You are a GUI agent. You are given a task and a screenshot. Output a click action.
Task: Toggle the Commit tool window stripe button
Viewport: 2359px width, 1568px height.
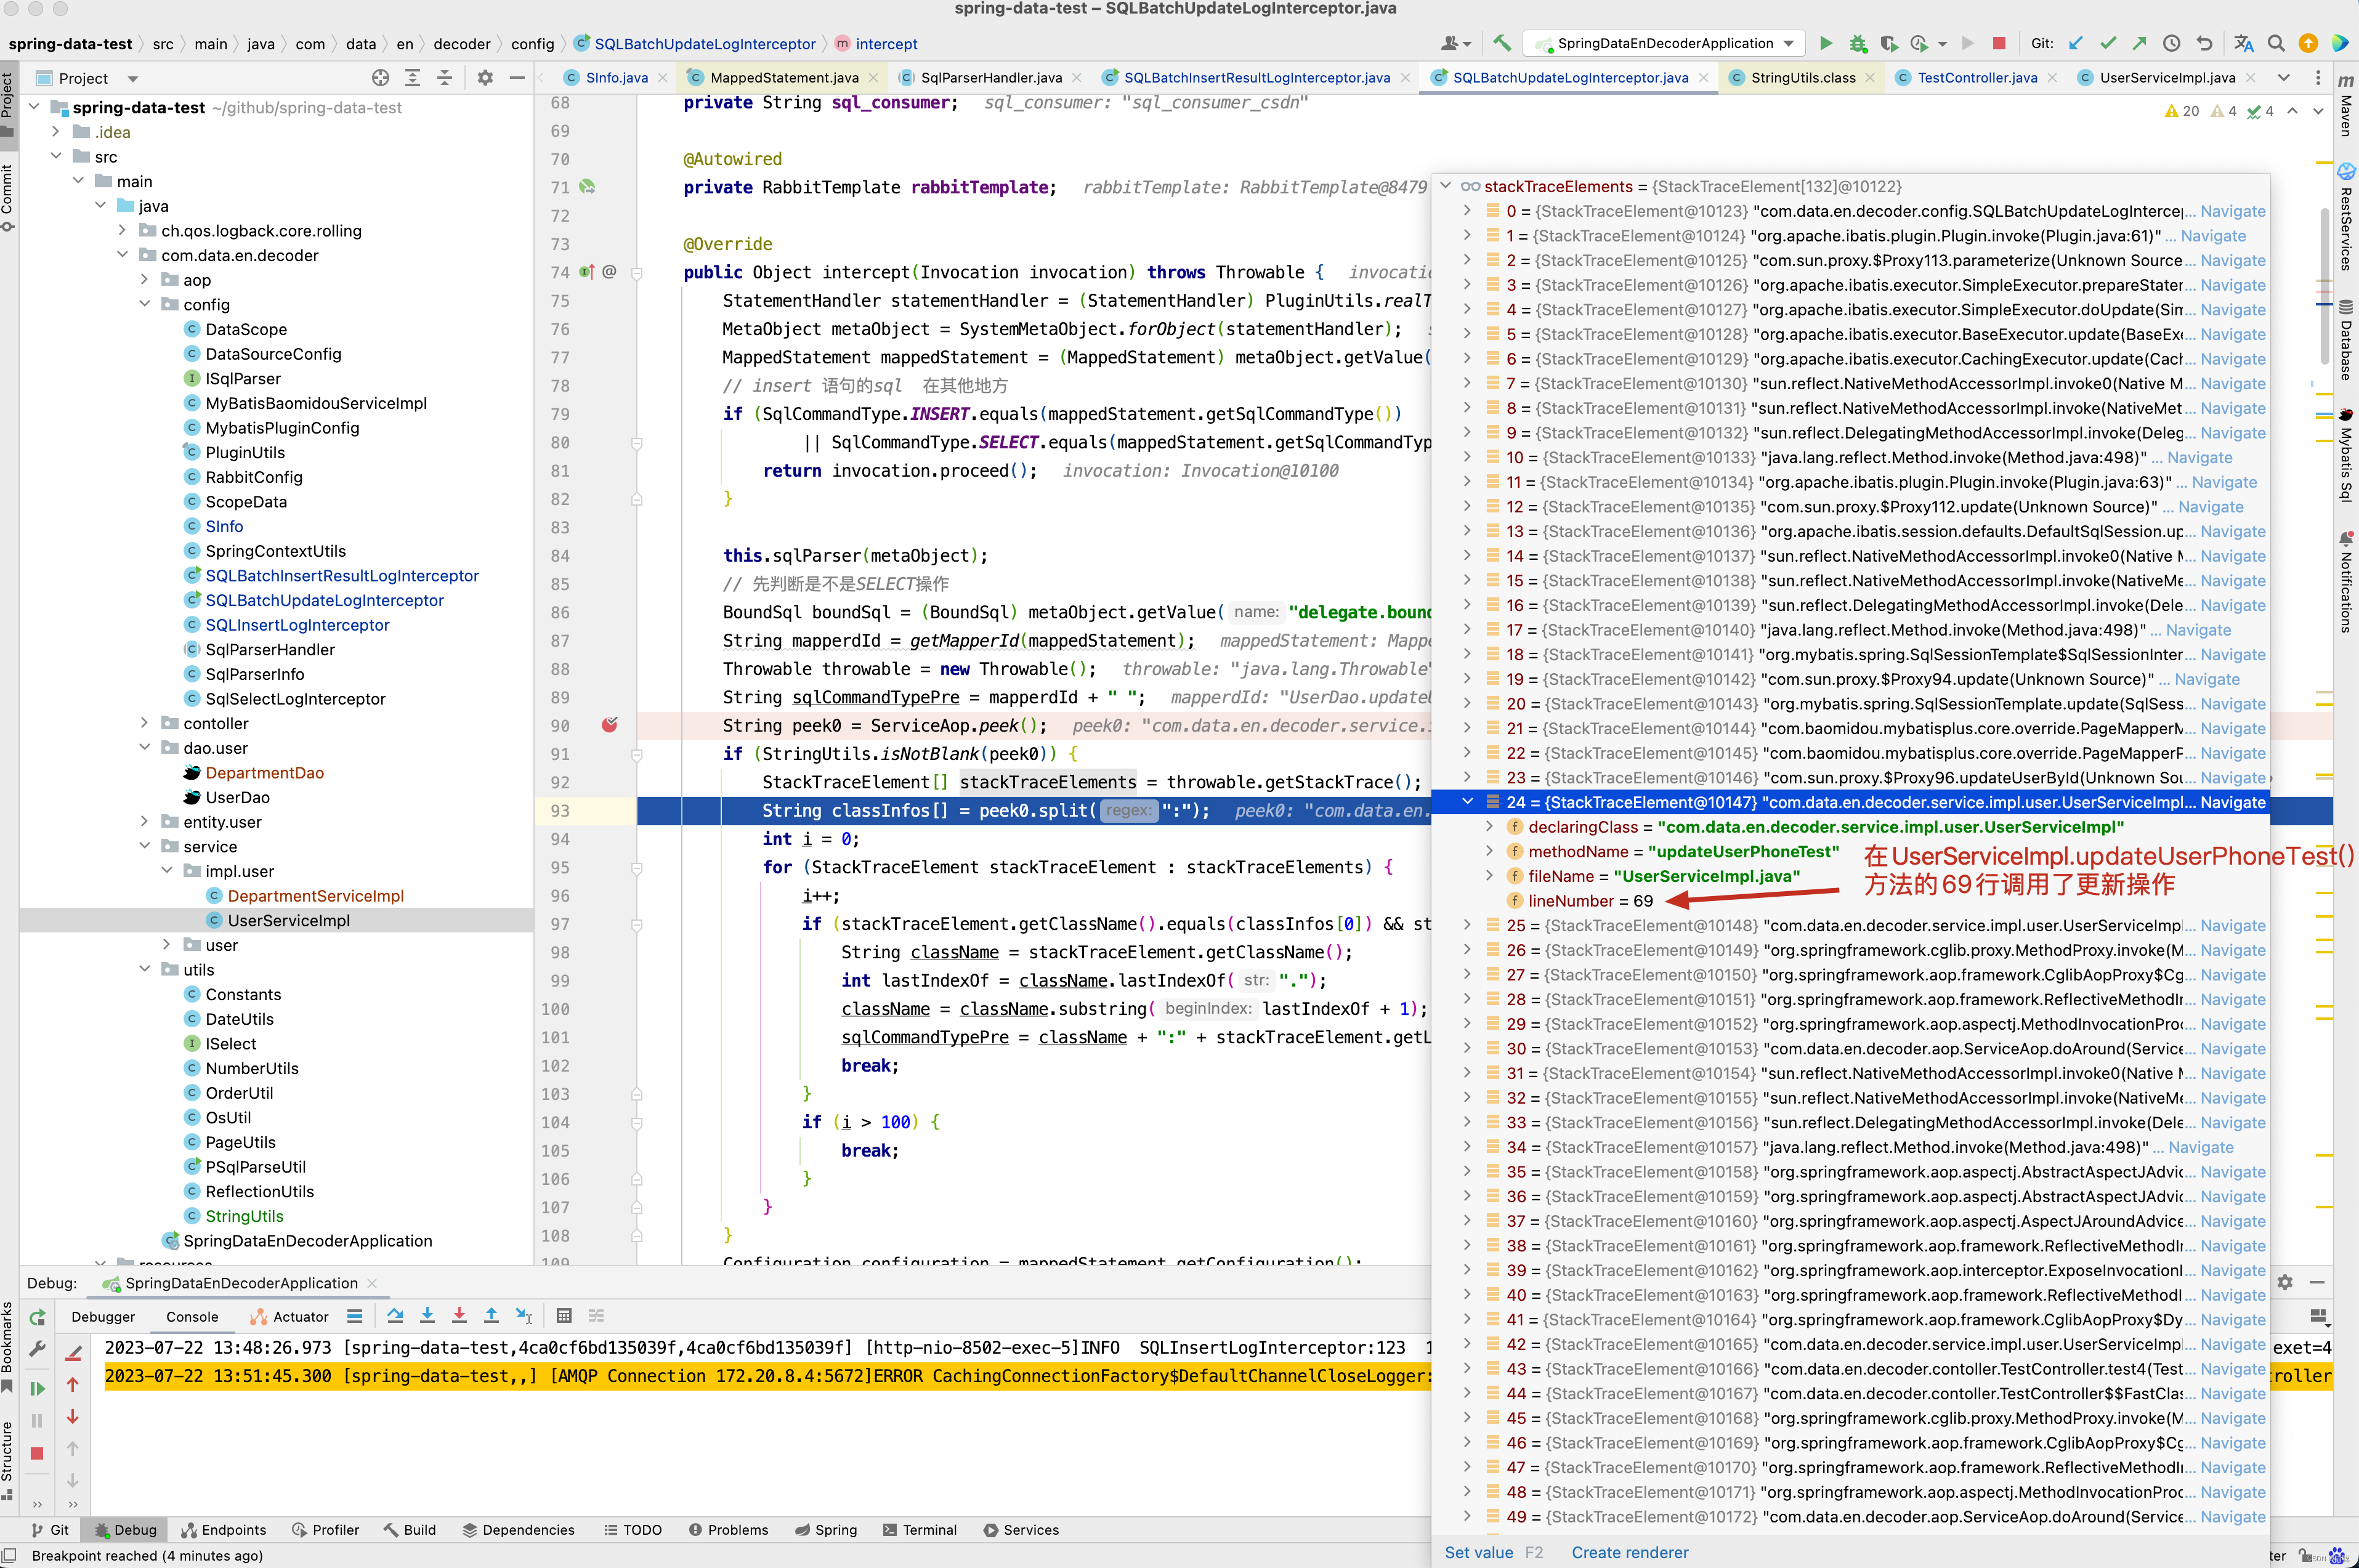pos(8,197)
